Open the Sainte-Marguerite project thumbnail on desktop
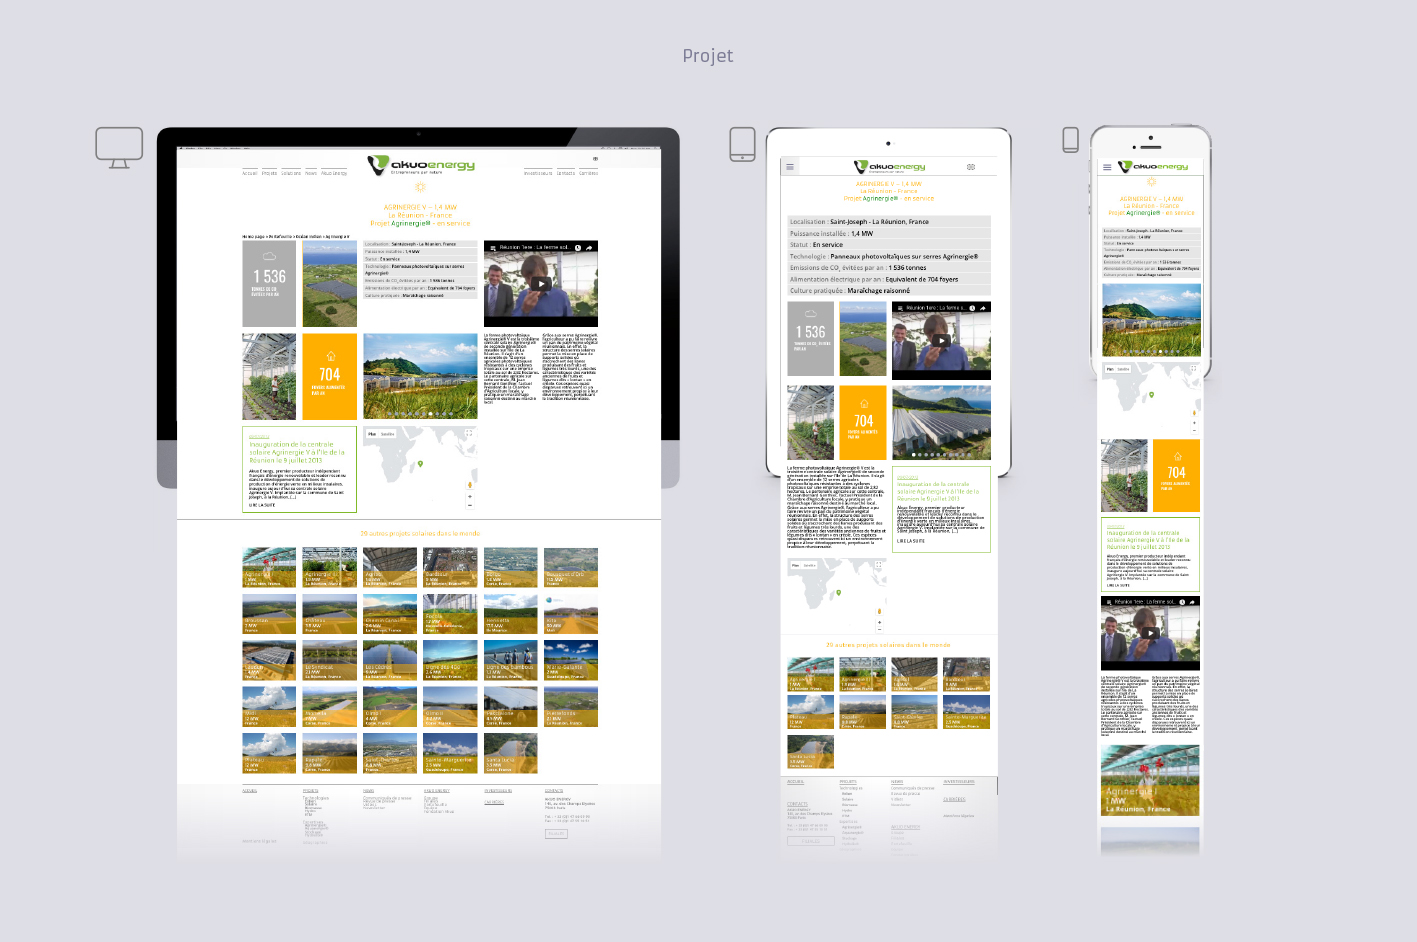The image size is (1417, 942). pyautogui.click(x=450, y=753)
